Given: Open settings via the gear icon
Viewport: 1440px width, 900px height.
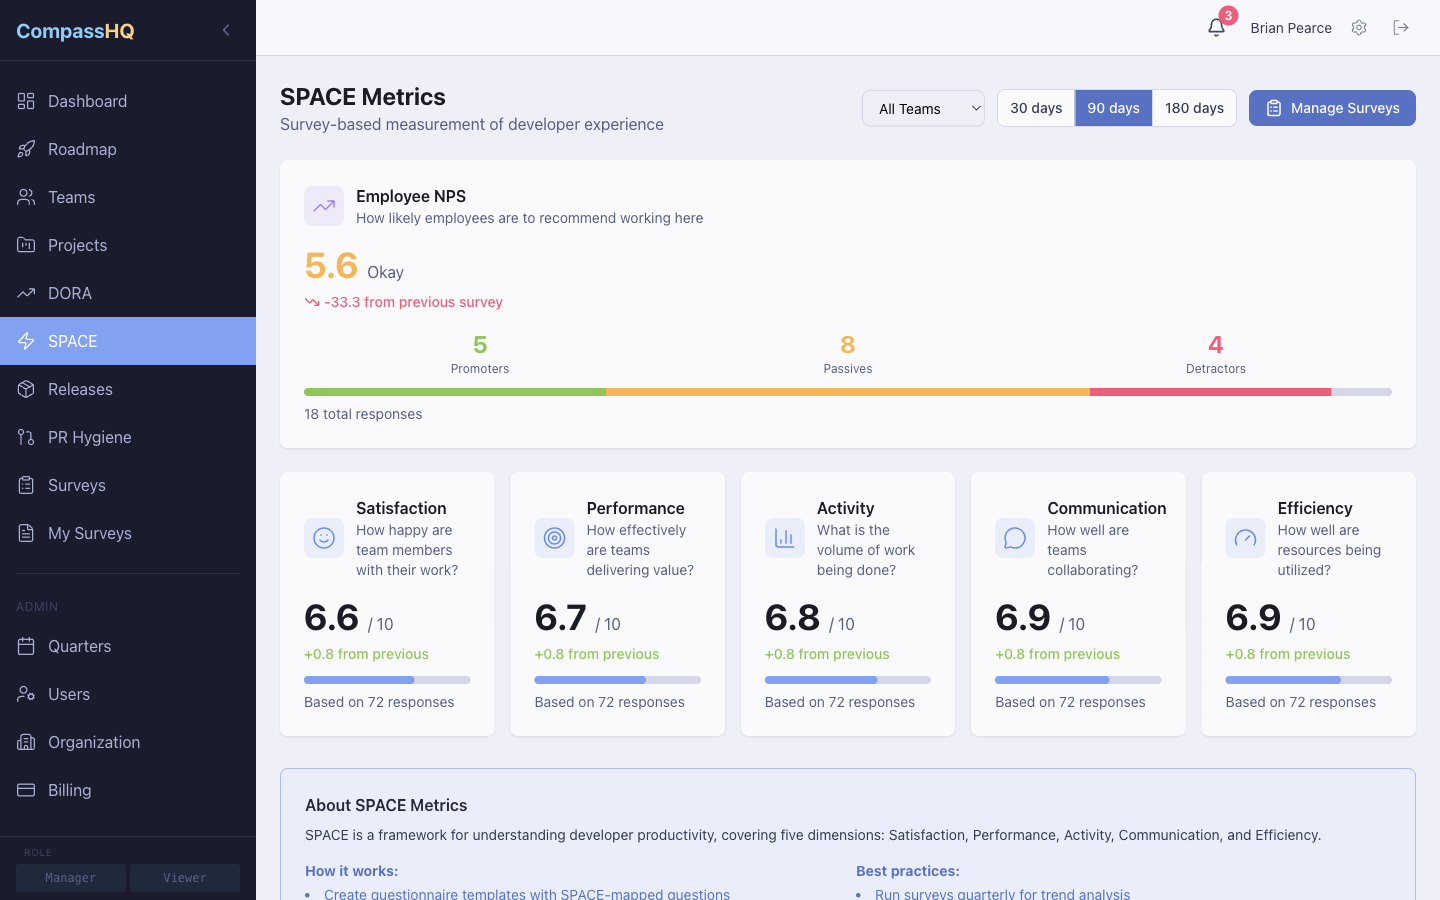Looking at the screenshot, I should [x=1359, y=28].
